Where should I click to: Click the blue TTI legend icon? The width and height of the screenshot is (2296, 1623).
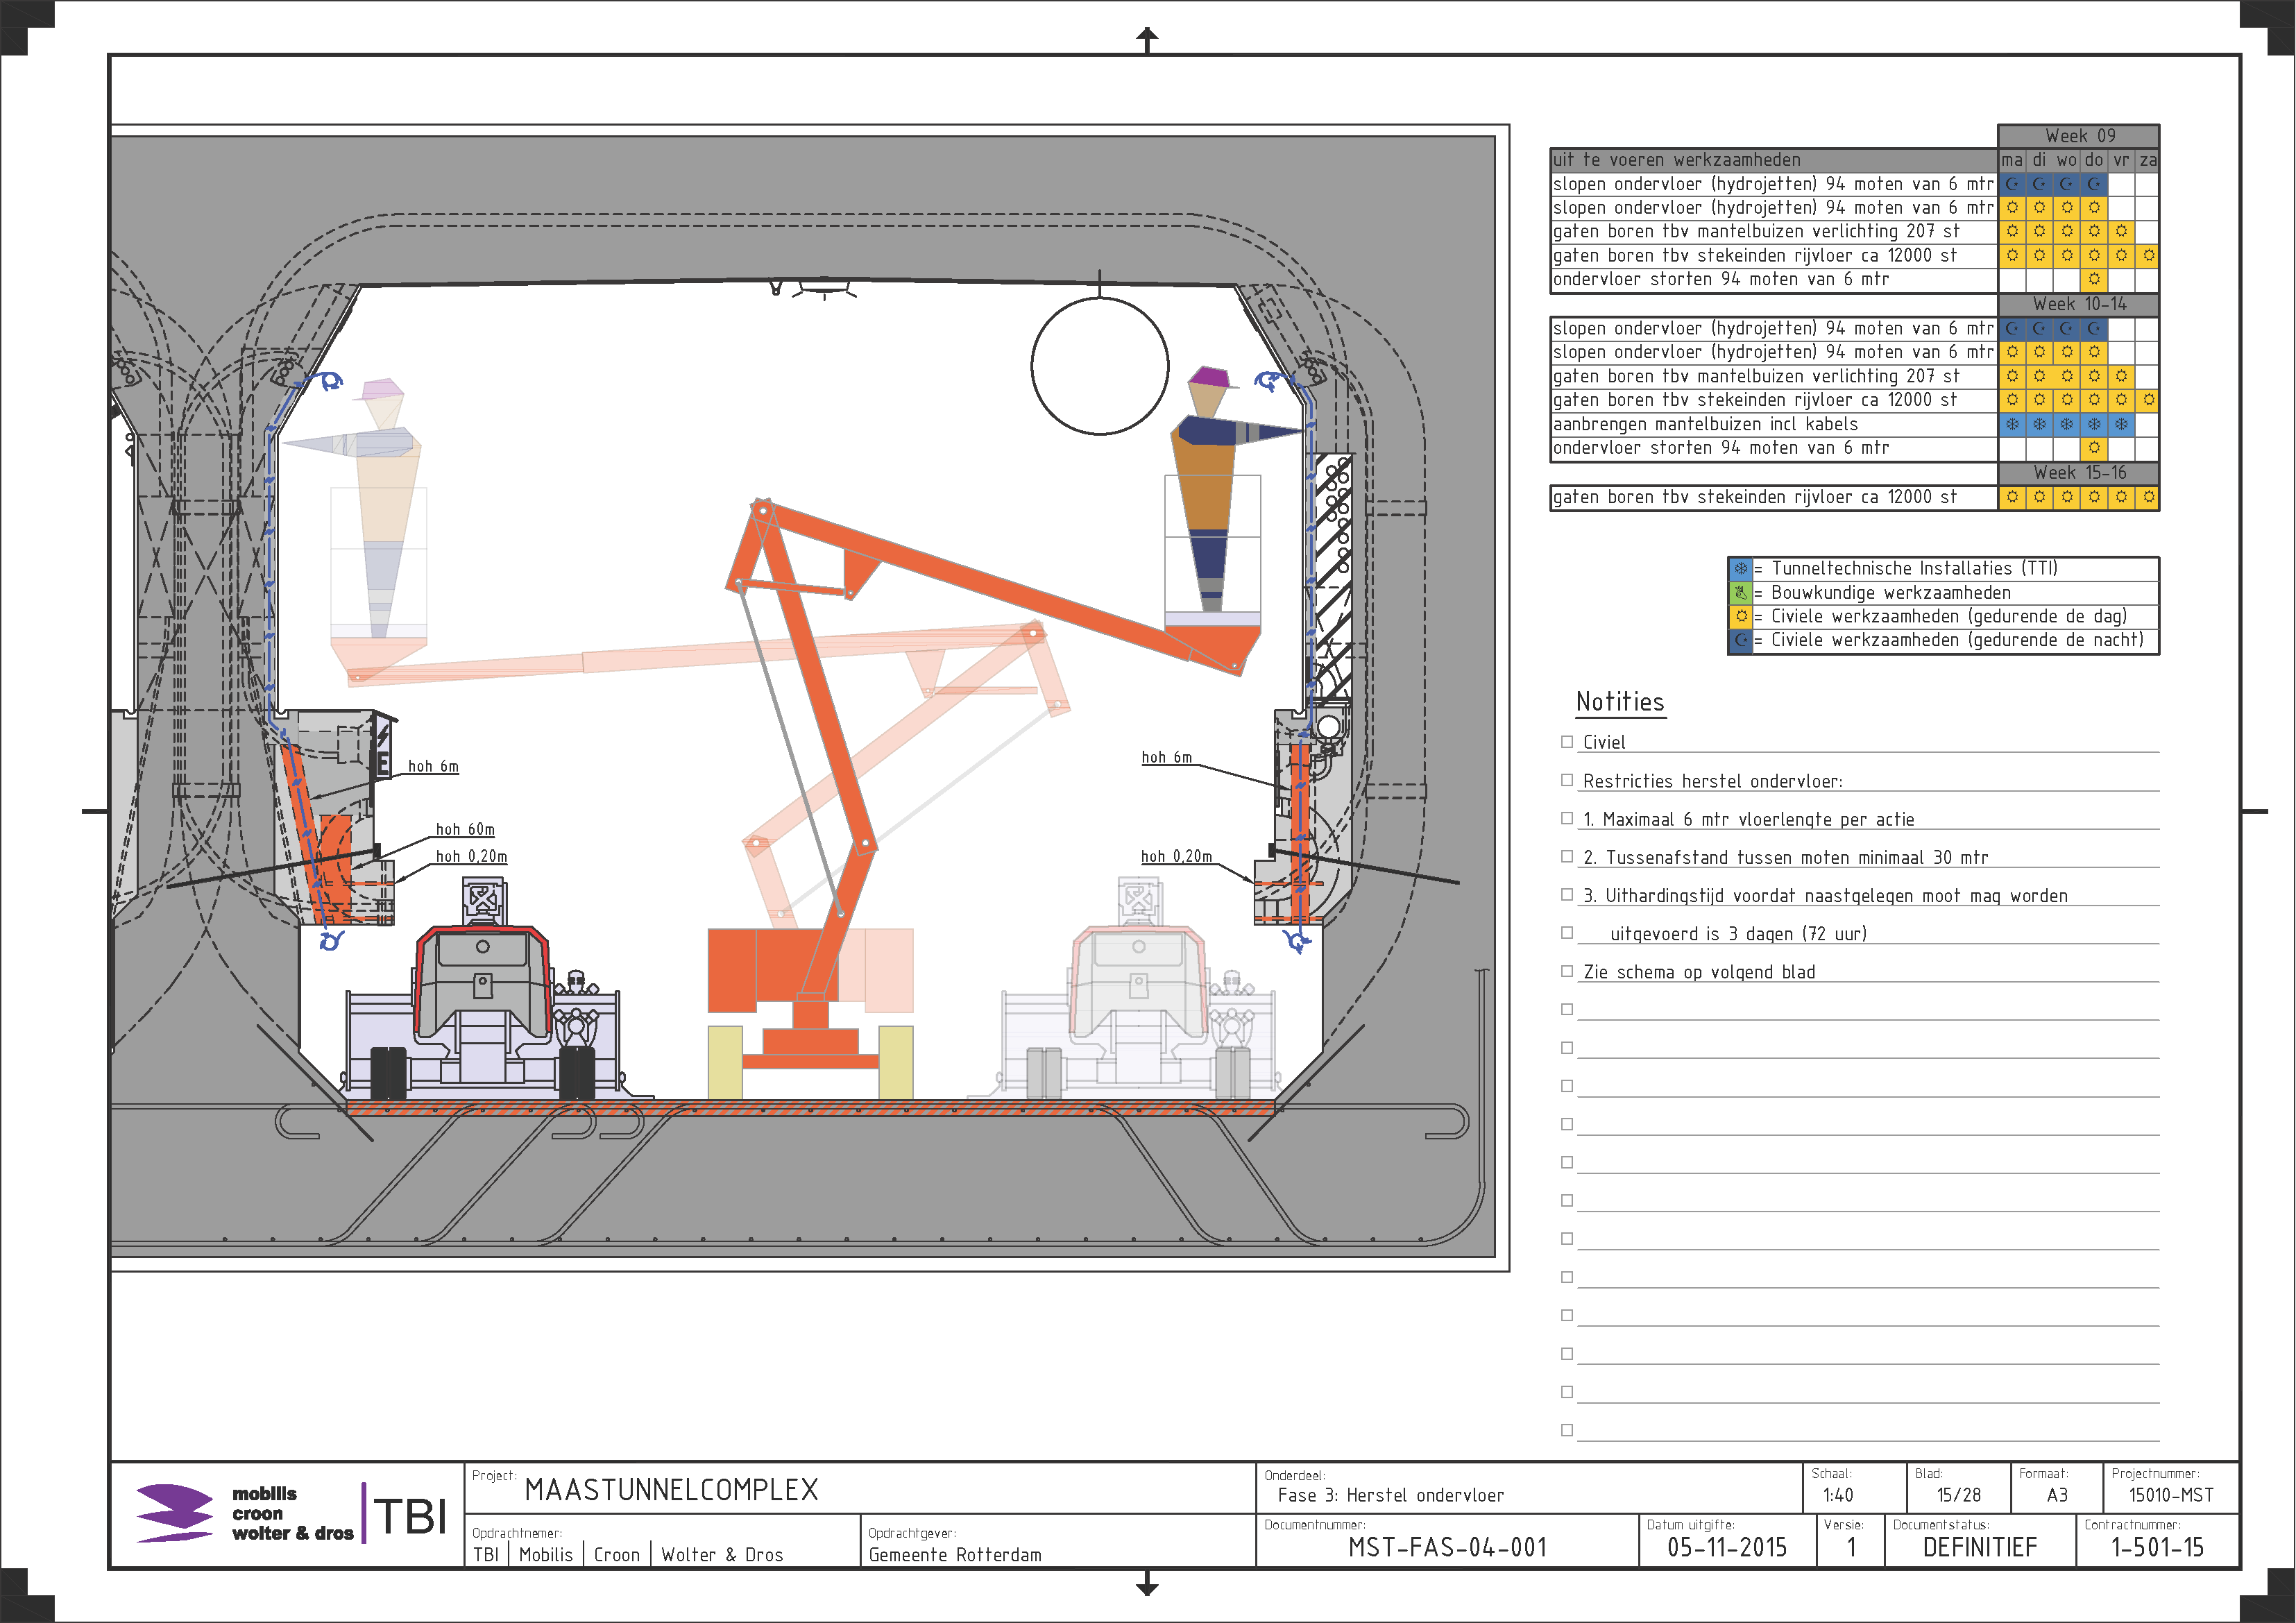[1741, 569]
